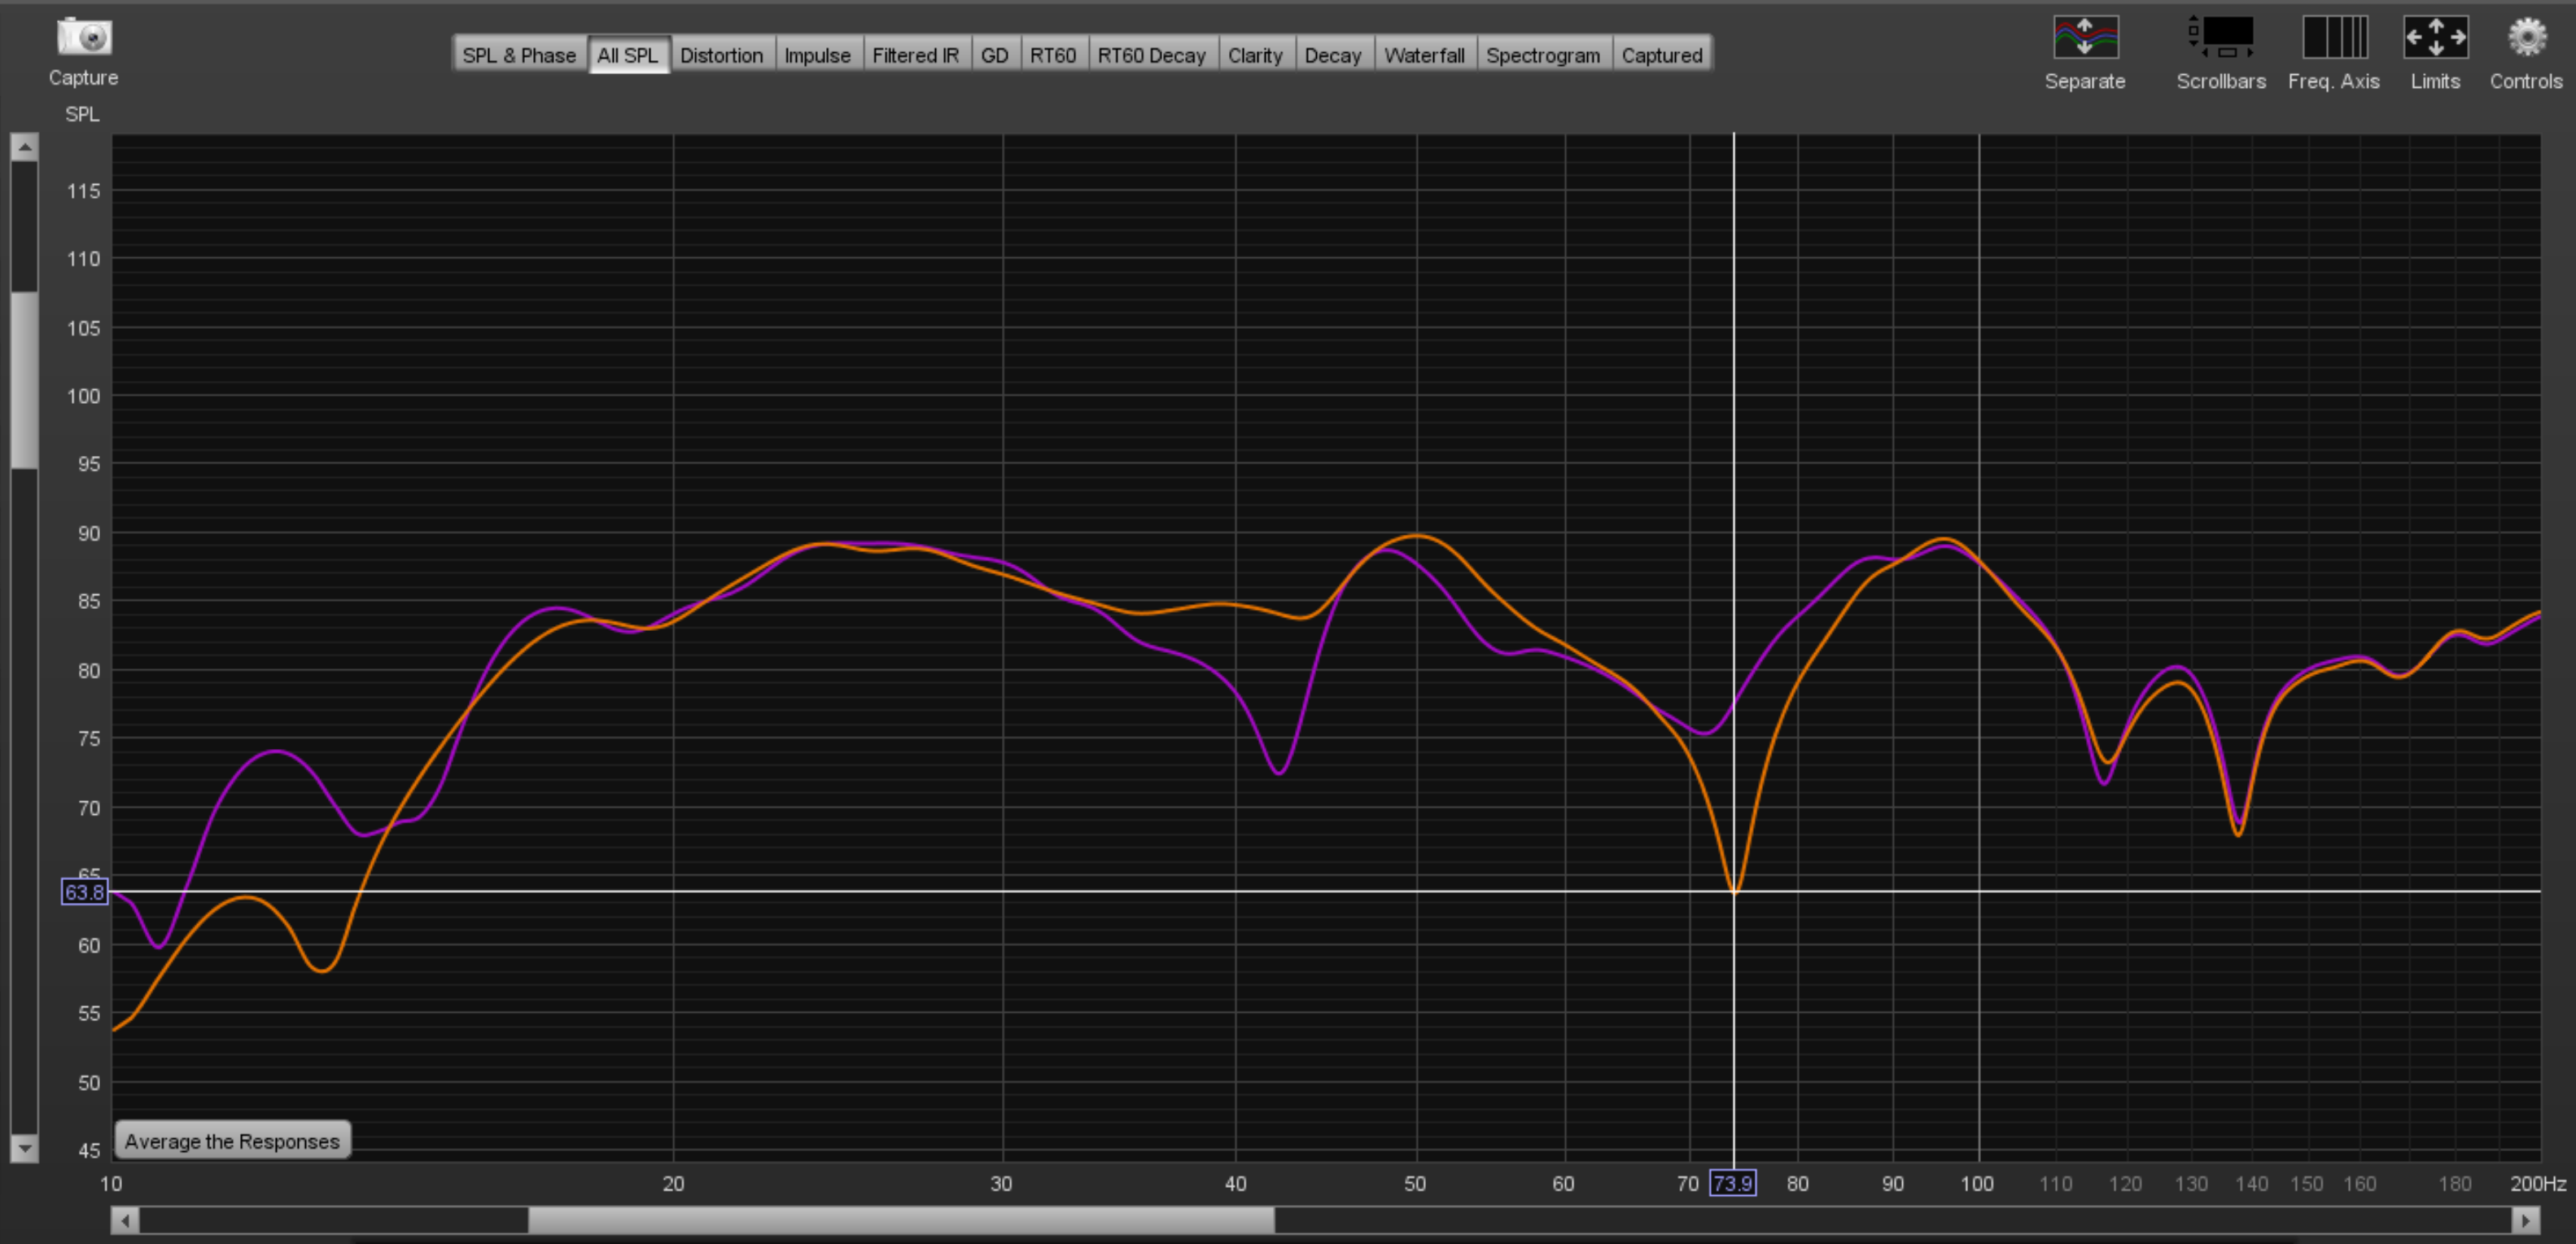The image size is (2576, 1244).
Task: Click horizontal scrollbar right arrow
Action: pyautogui.click(x=2526, y=1220)
